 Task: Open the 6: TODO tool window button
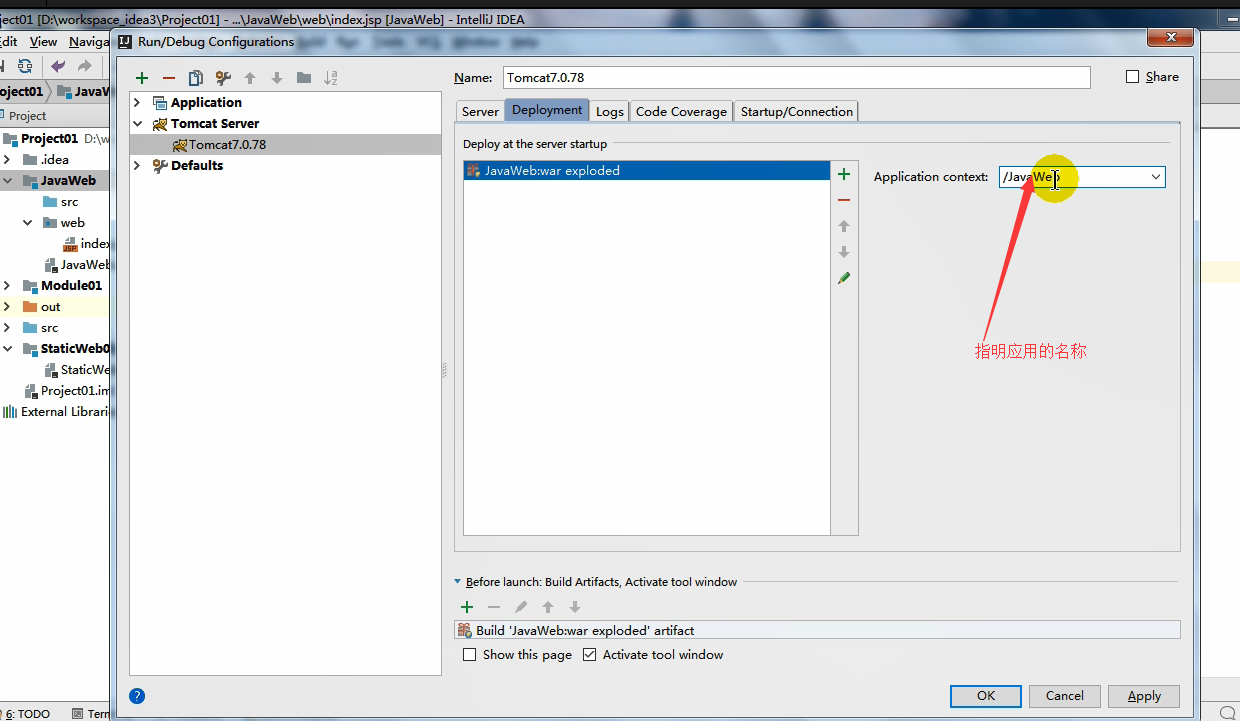pos(26,714)
